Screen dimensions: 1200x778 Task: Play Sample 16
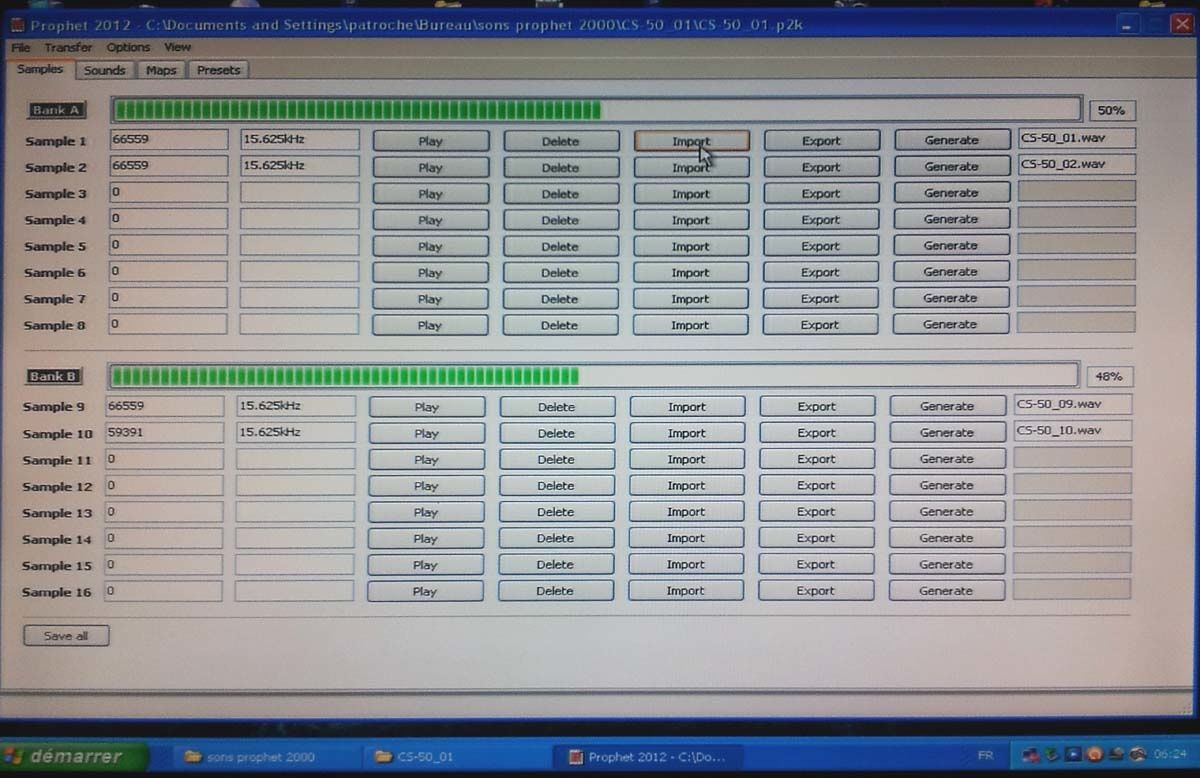[x=425, y=591]
